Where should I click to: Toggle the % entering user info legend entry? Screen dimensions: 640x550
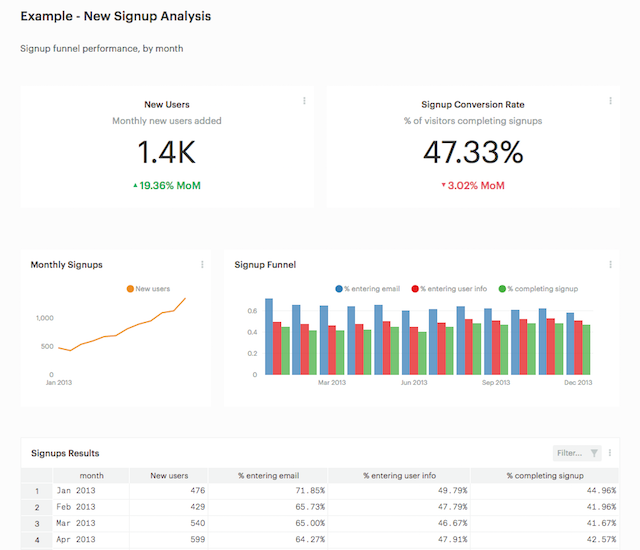[x=449, y=288]
